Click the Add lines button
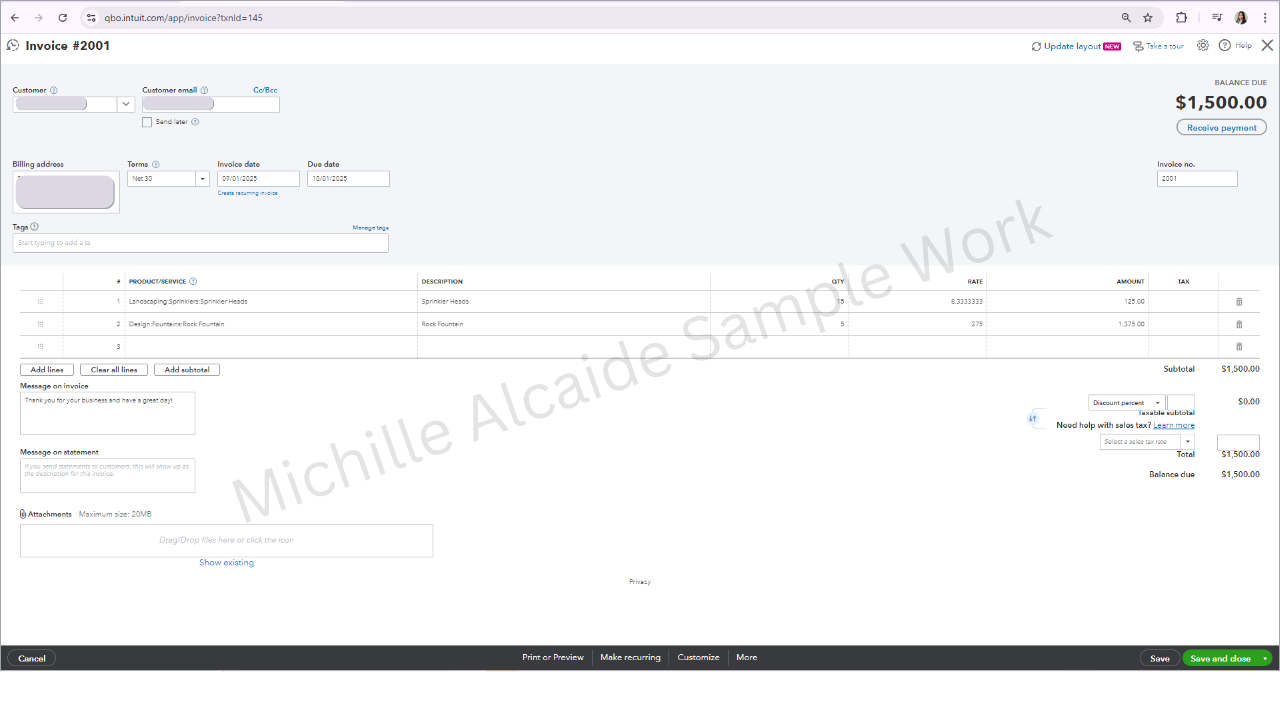Screen dimensions: 1280x720 [x=47, y=370]
